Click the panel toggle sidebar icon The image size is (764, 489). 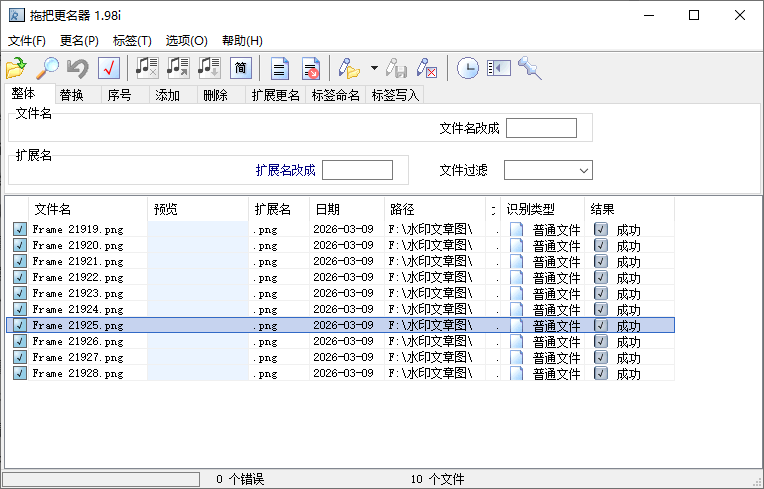coord(498,68)
